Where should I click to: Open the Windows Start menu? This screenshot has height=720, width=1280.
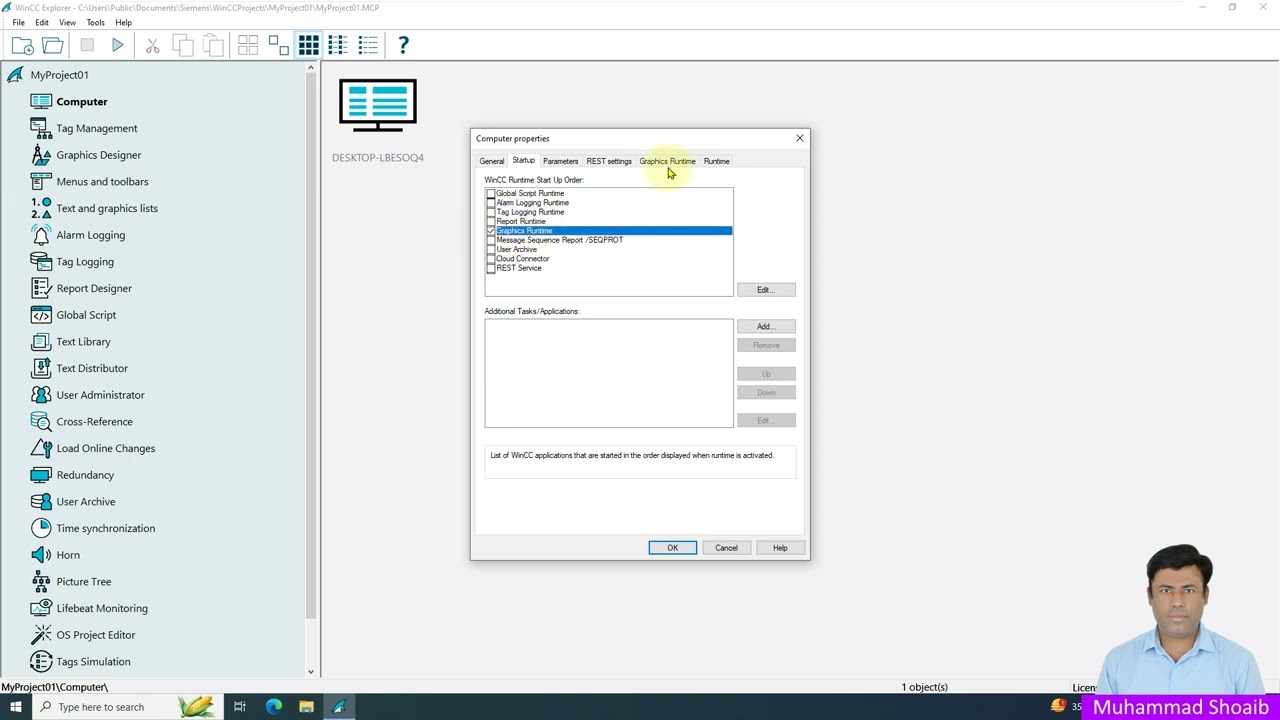pyautogui.click(x=15, y=707)
